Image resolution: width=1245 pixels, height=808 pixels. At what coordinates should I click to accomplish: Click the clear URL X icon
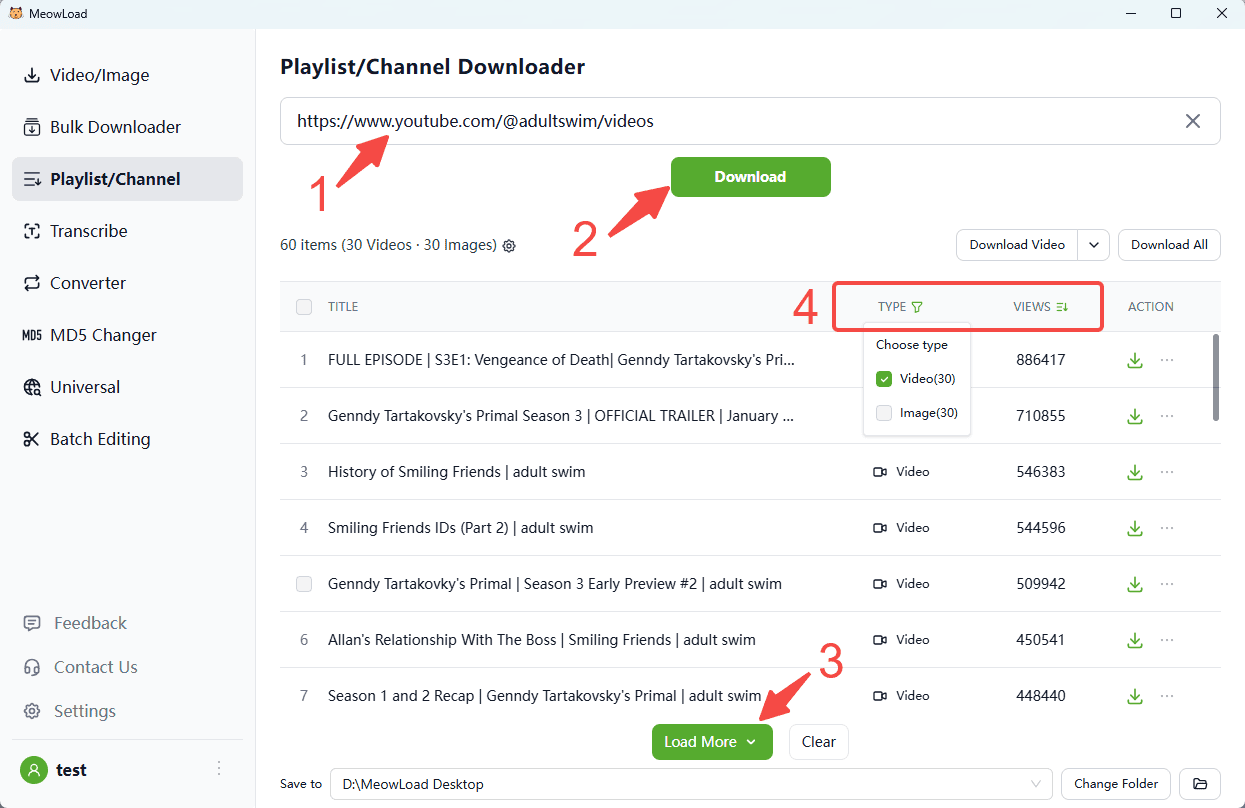point(1192,121)
